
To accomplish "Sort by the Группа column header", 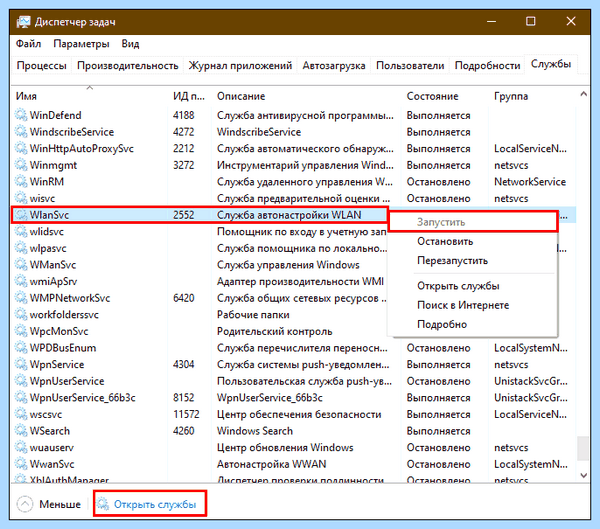I will (x=532, y=96).
